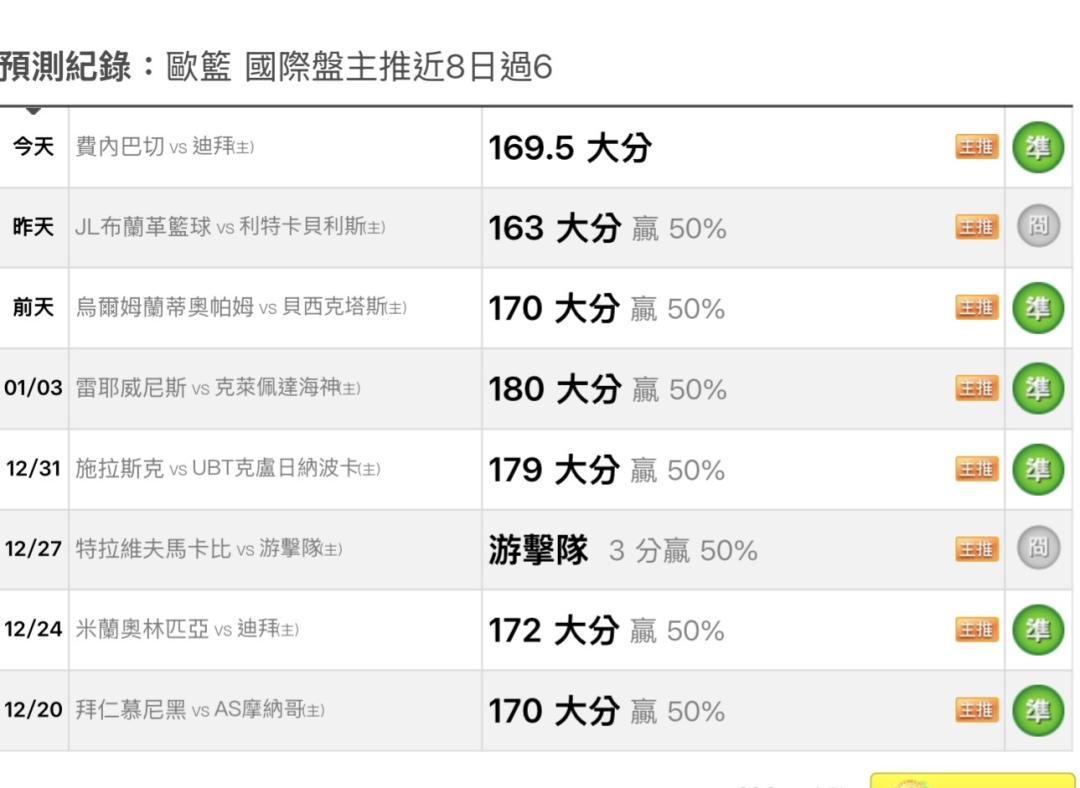
Task: Click the green 準 icon for 12/20
Action: pos(1037,710)
